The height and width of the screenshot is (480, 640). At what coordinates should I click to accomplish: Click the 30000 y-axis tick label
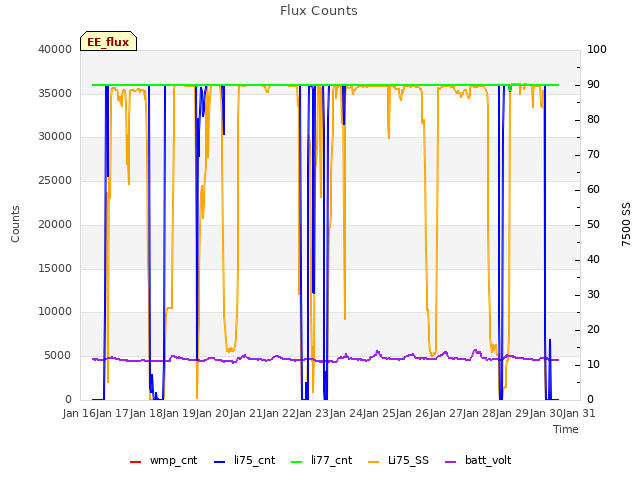[x=55, y=136]
